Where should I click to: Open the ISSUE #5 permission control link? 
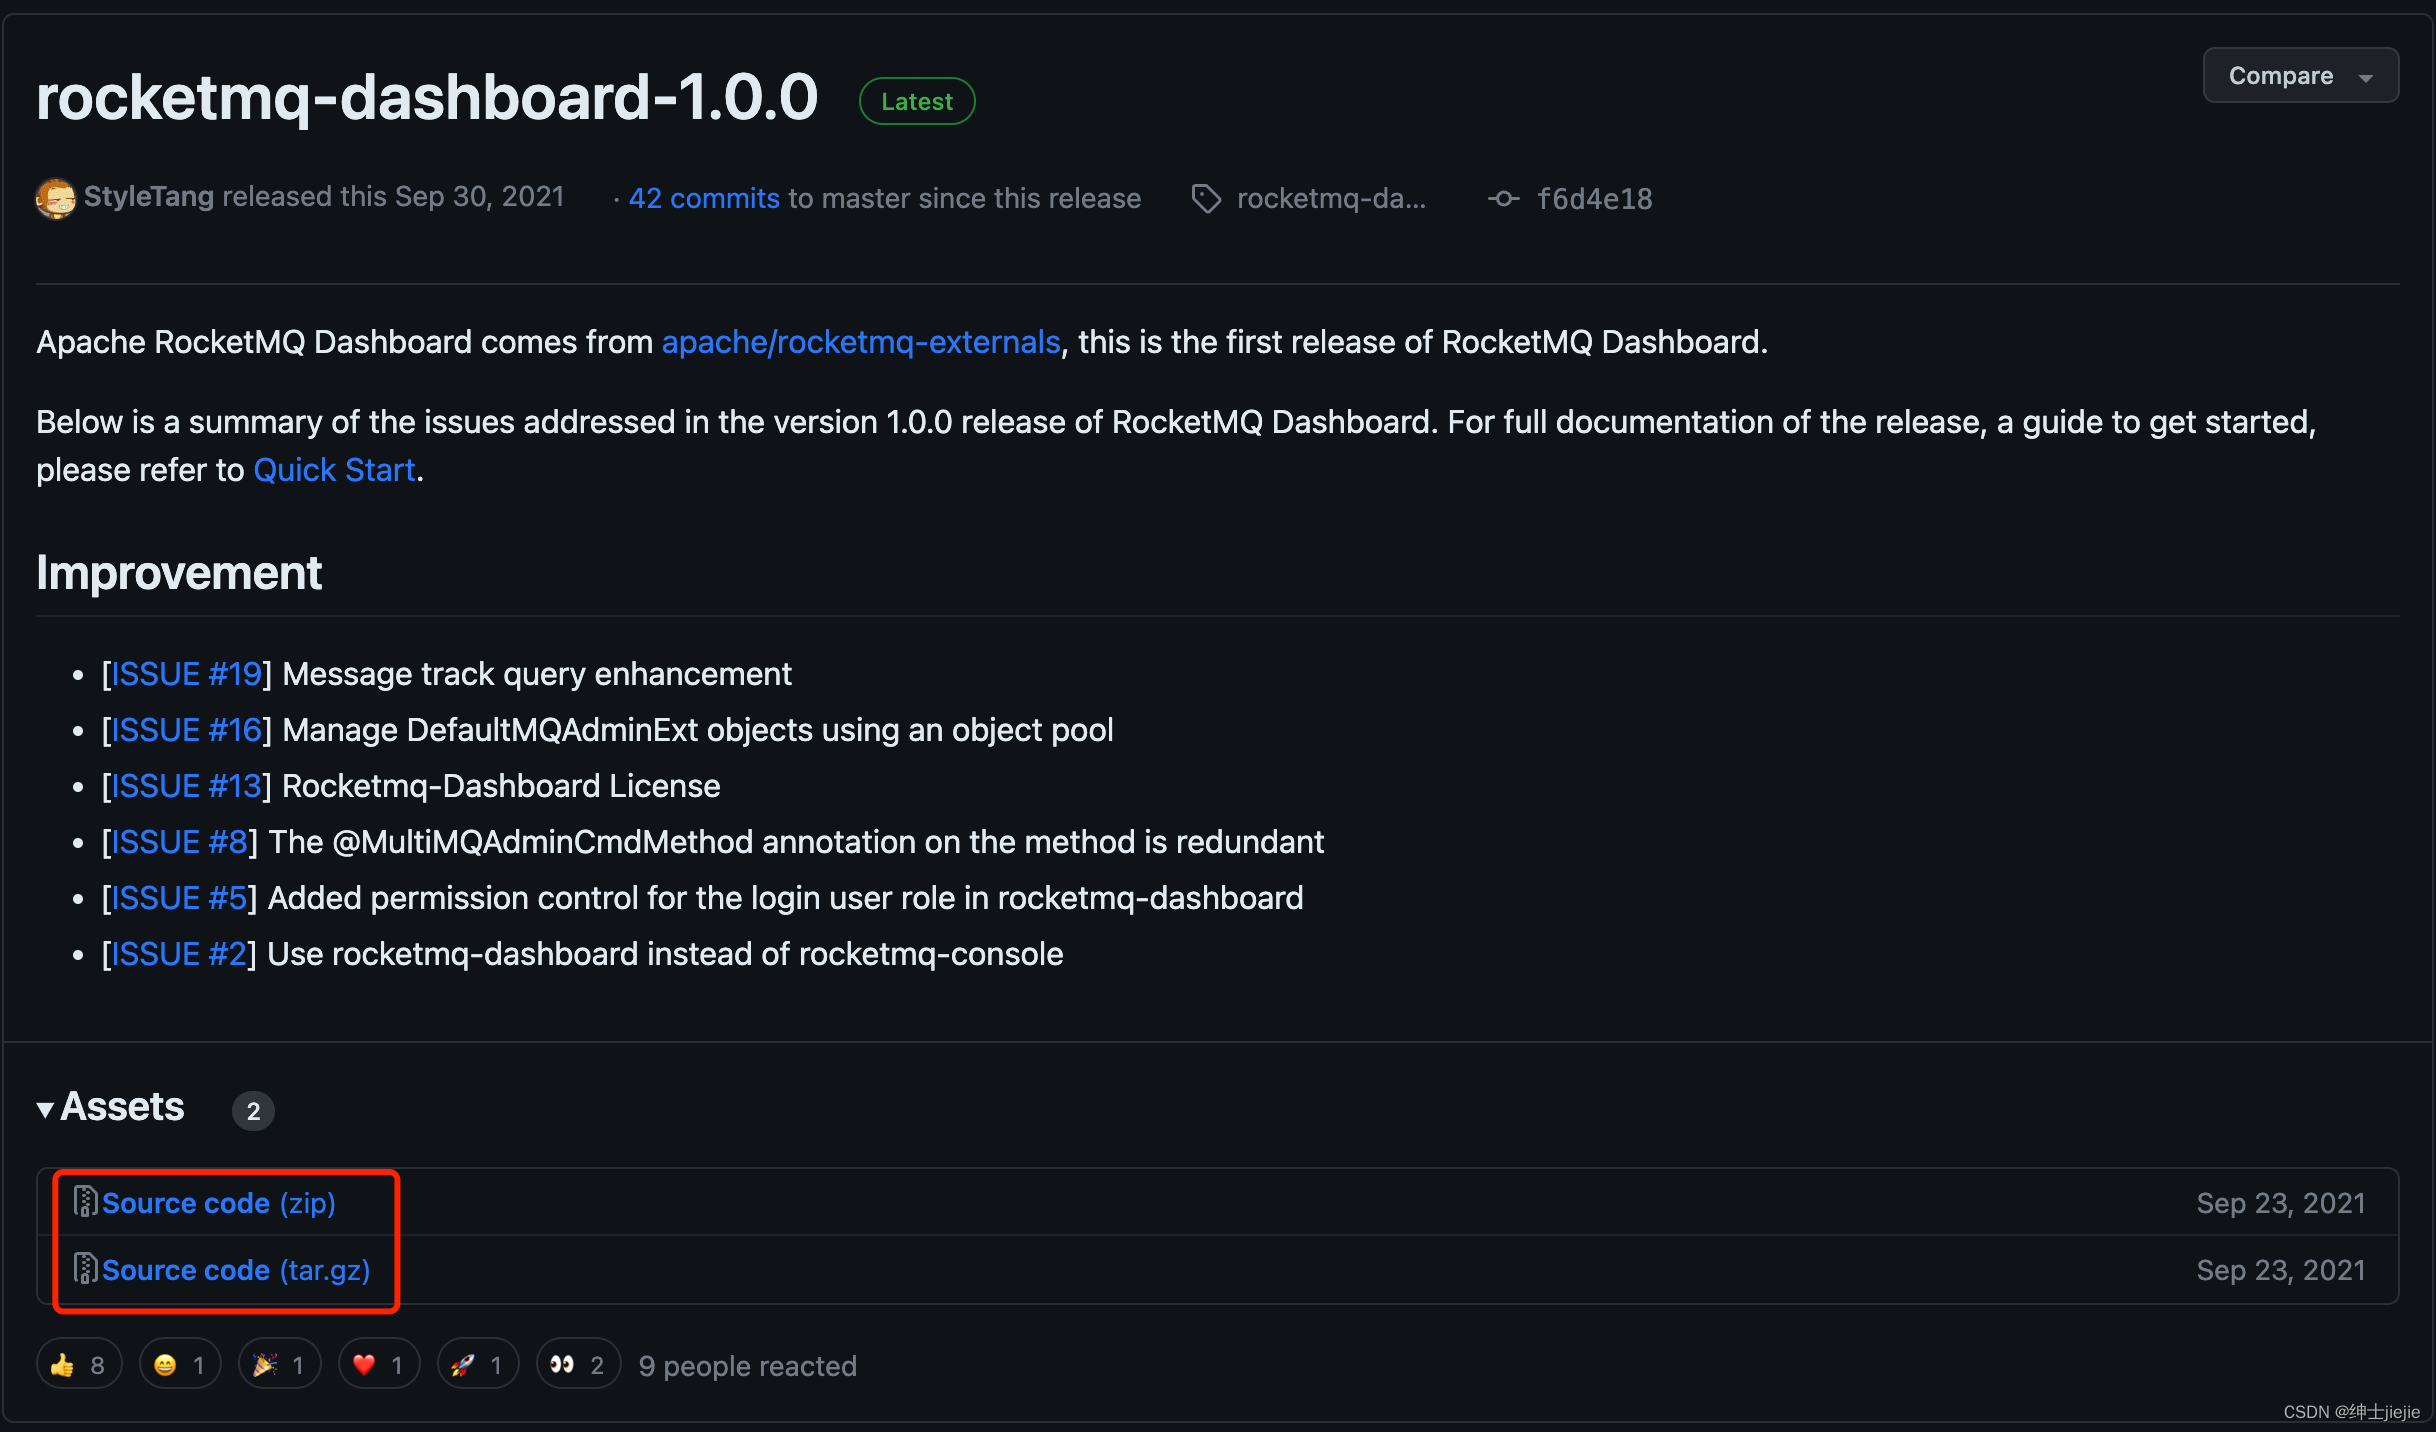178,898
